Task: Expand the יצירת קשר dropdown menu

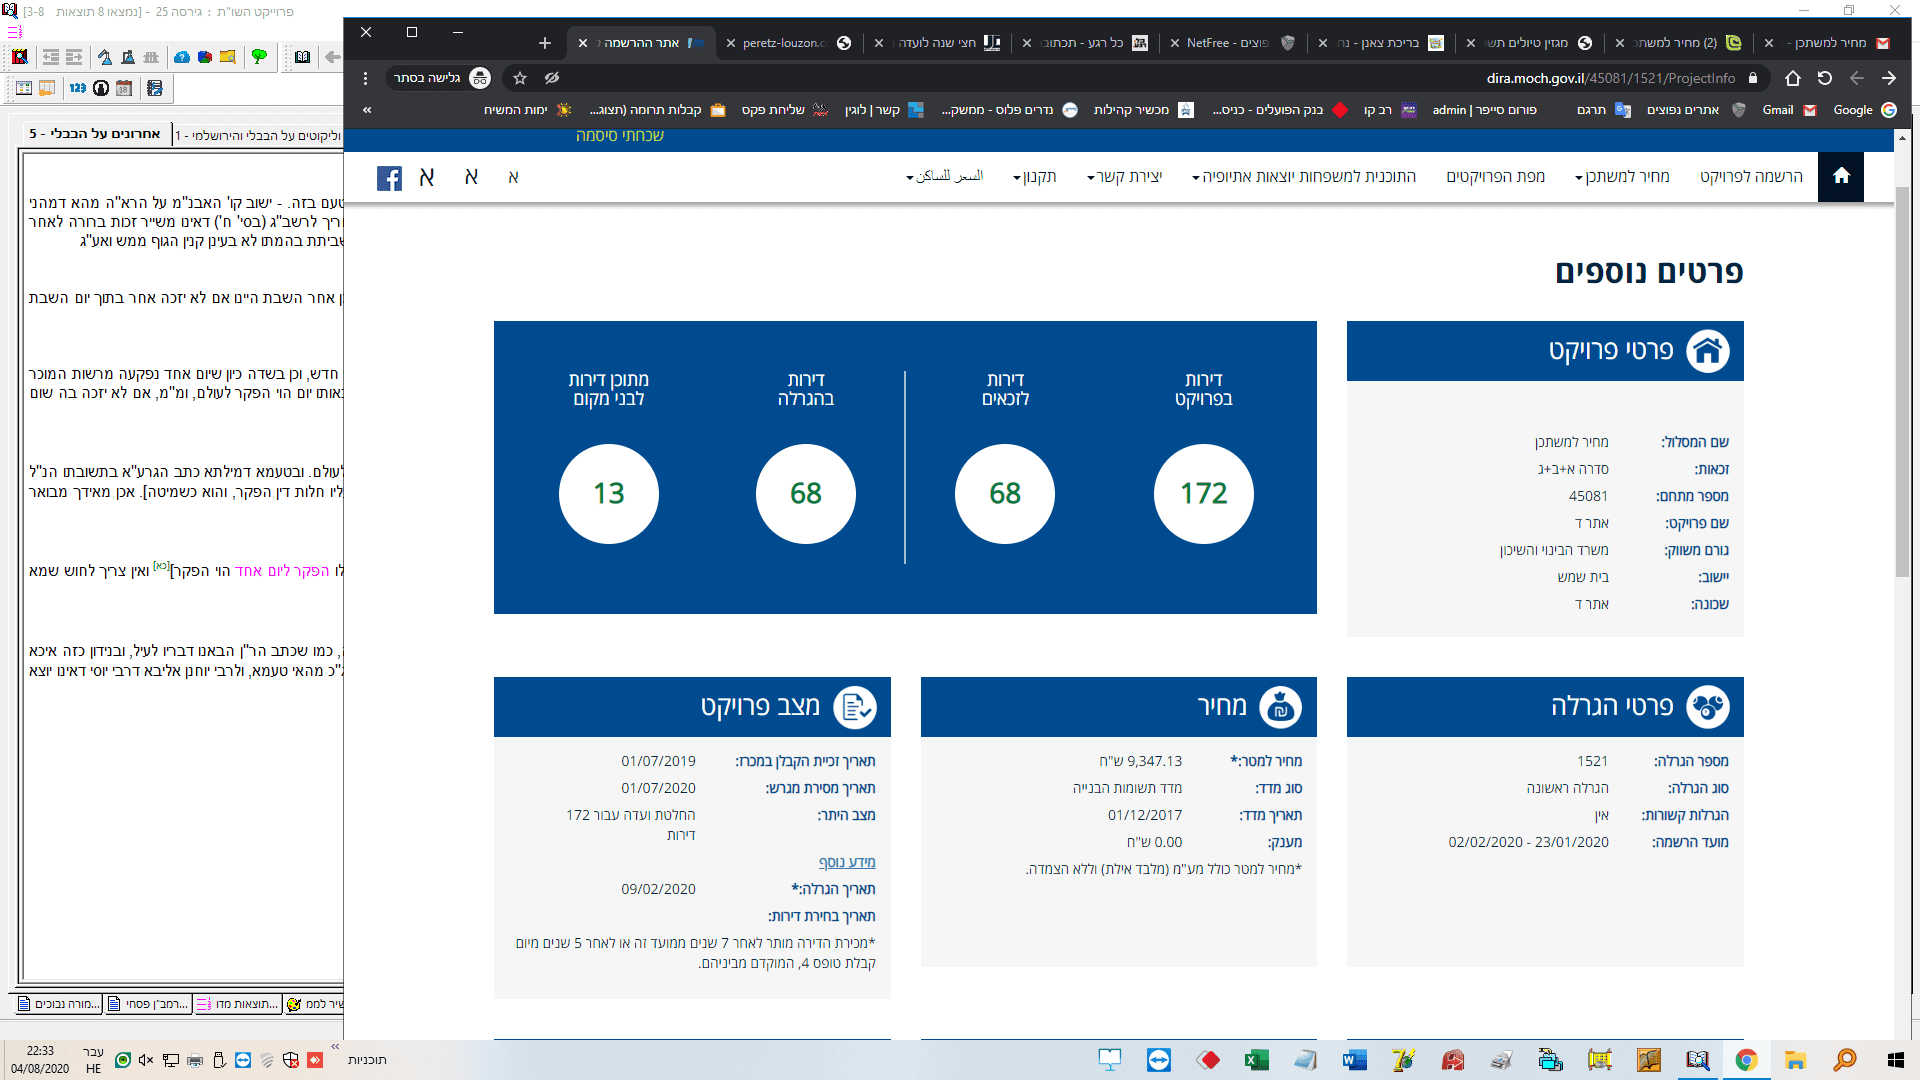Action: pyautogui.click(x=1124, y=177)
